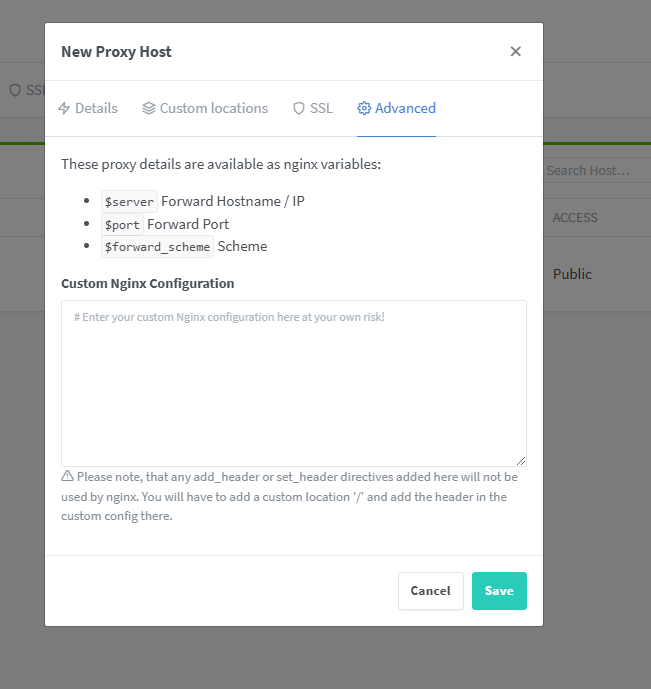Click the $port variable code snippet

click(122, 225)
